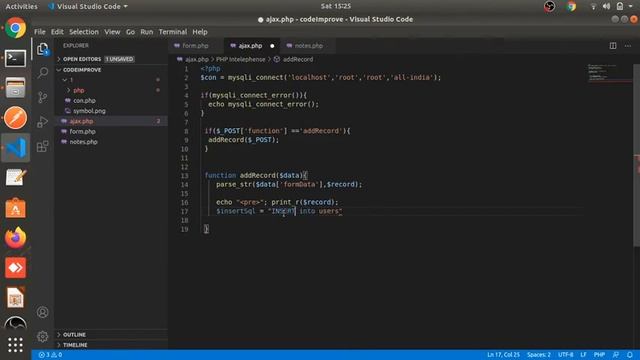Viewport: 640px width, 360px height.
Task: Open the Terminal menu
Action: click(173, 32)
